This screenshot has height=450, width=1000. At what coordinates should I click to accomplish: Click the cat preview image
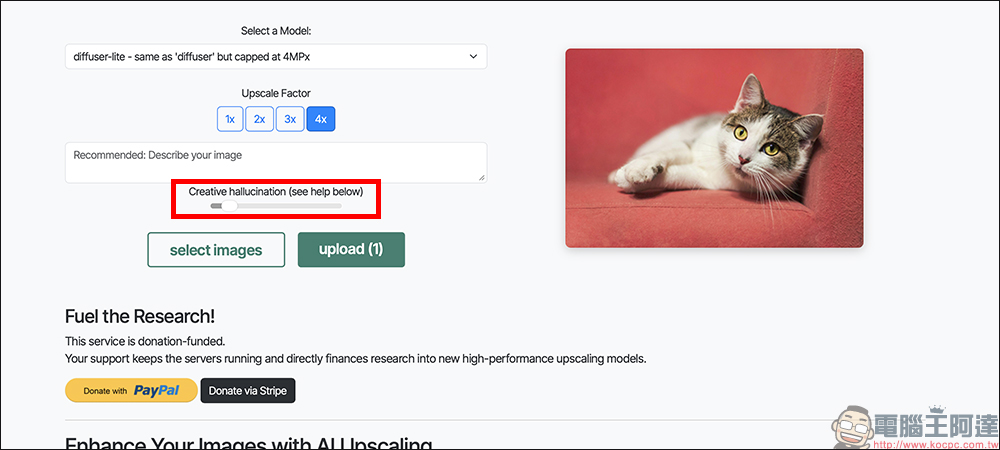coord(714,148)
